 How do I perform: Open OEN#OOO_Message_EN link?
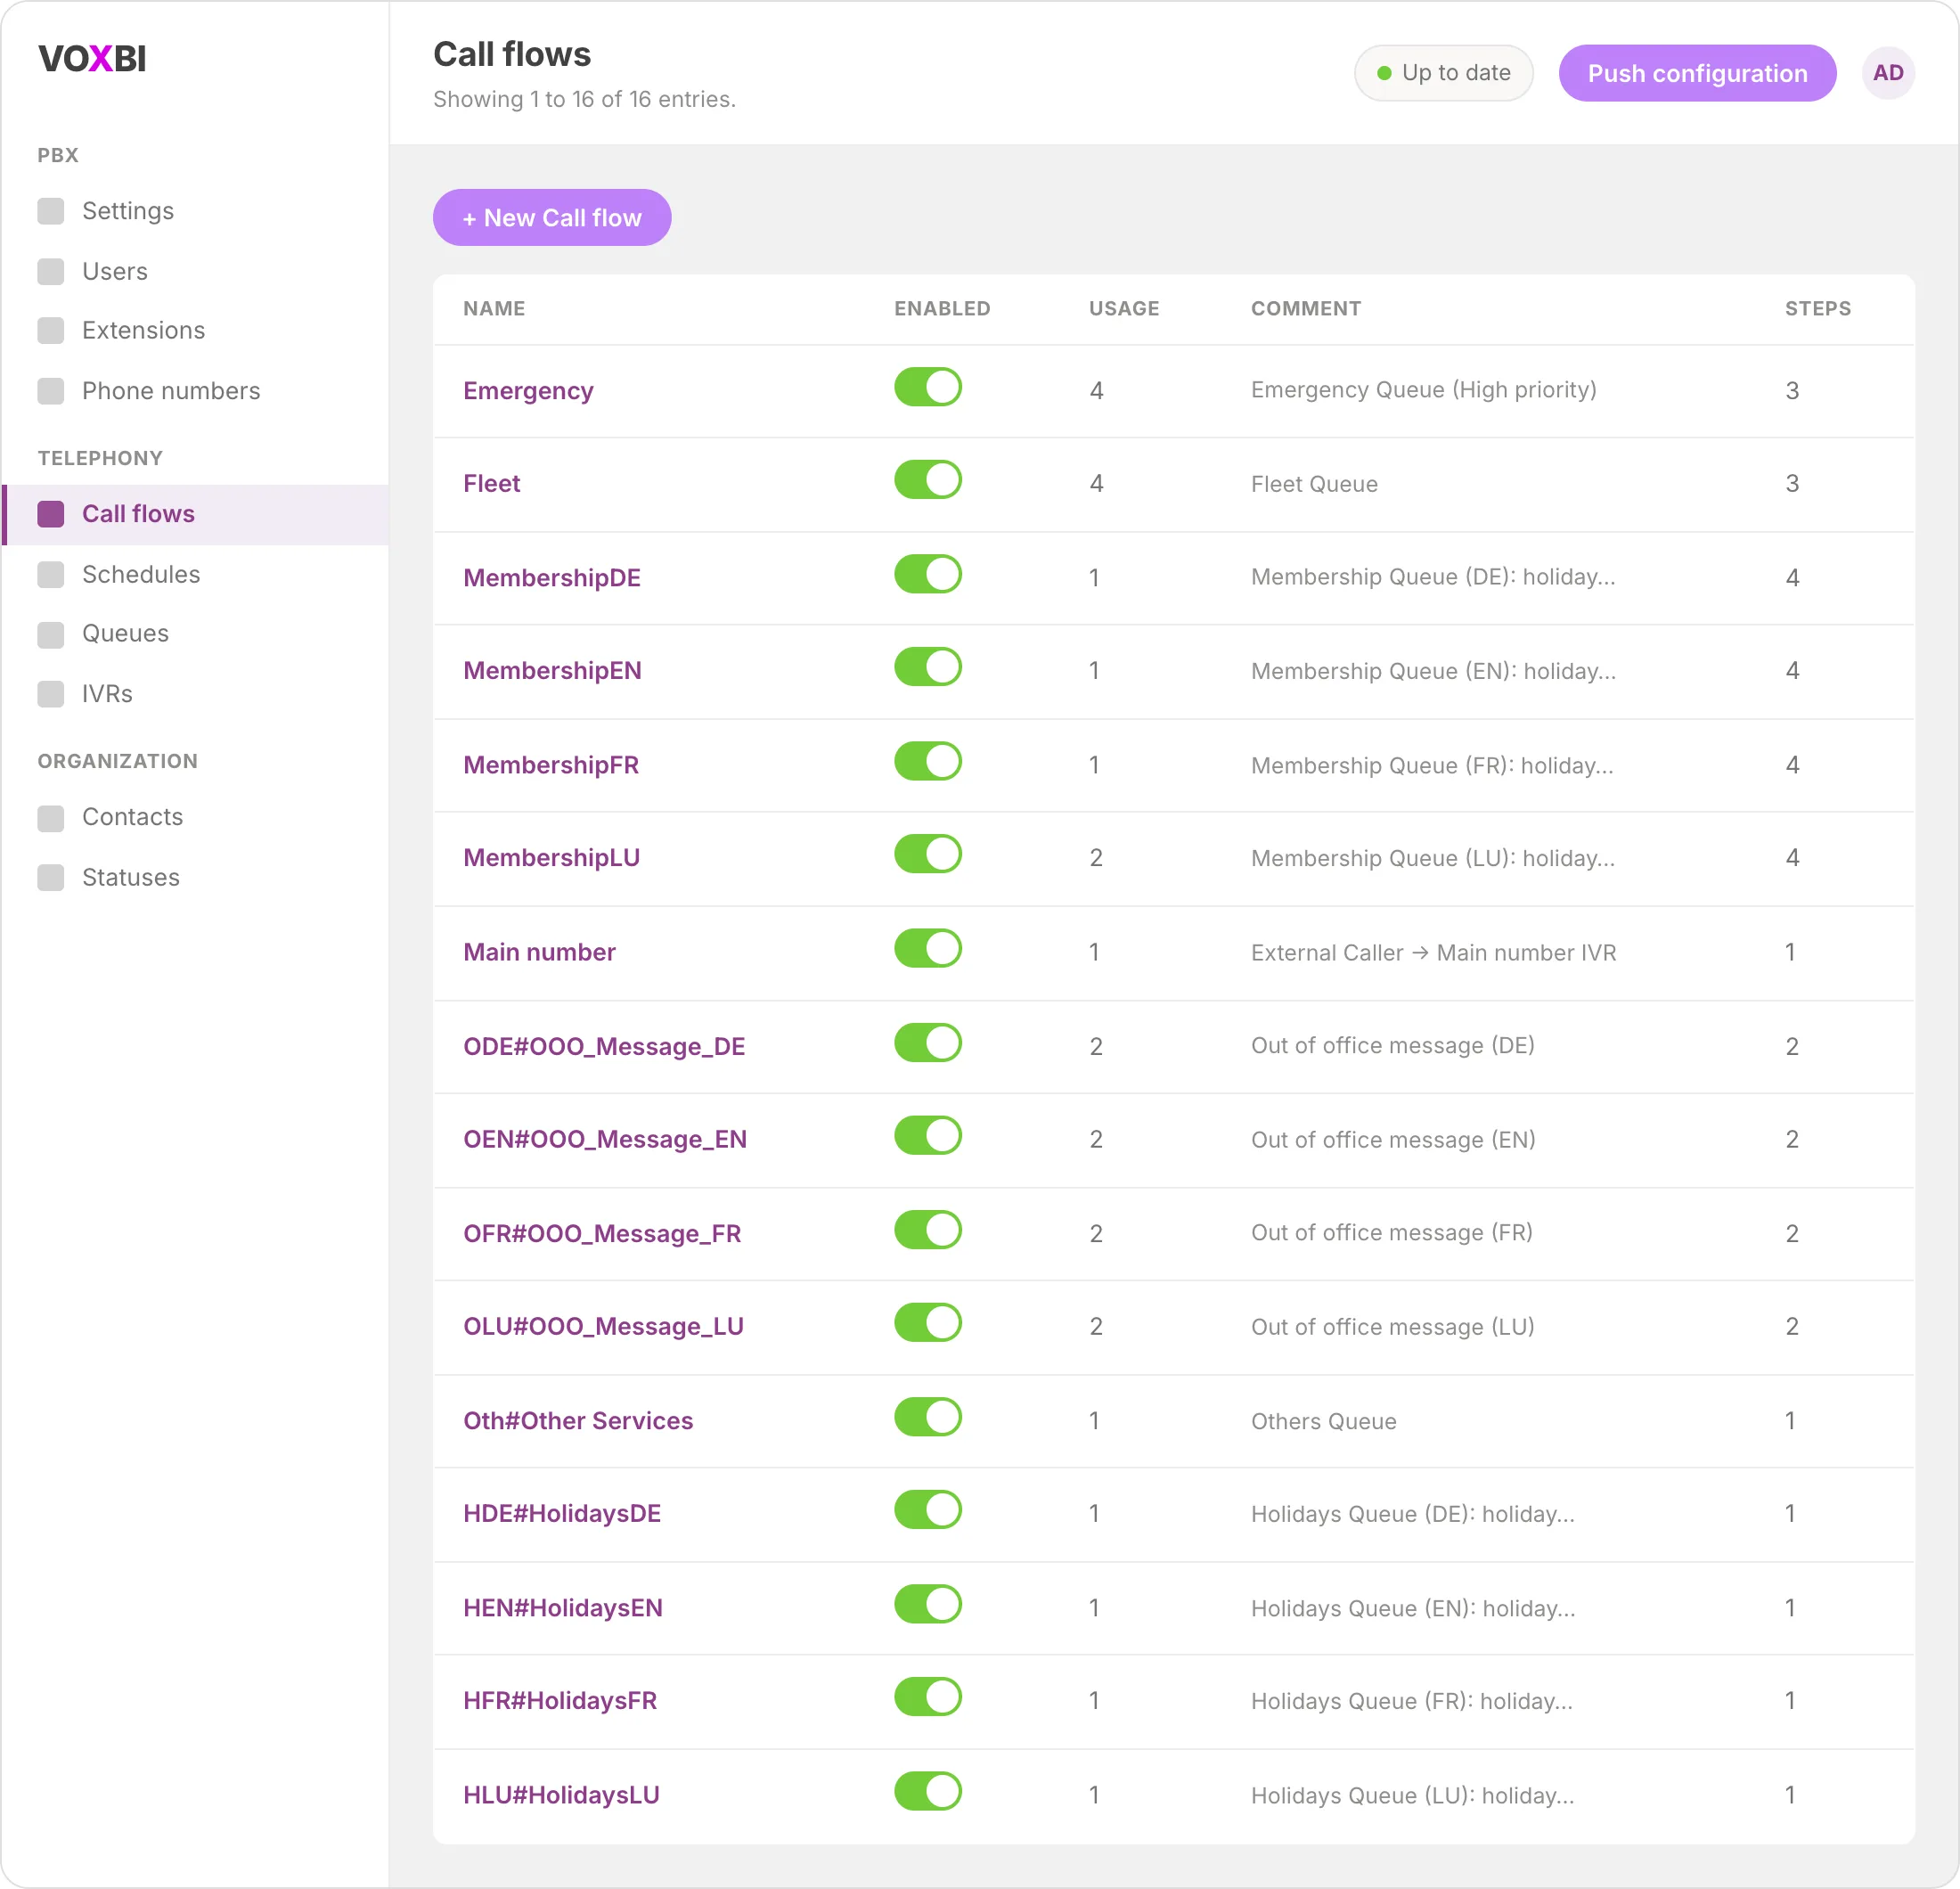point(605,1140)
